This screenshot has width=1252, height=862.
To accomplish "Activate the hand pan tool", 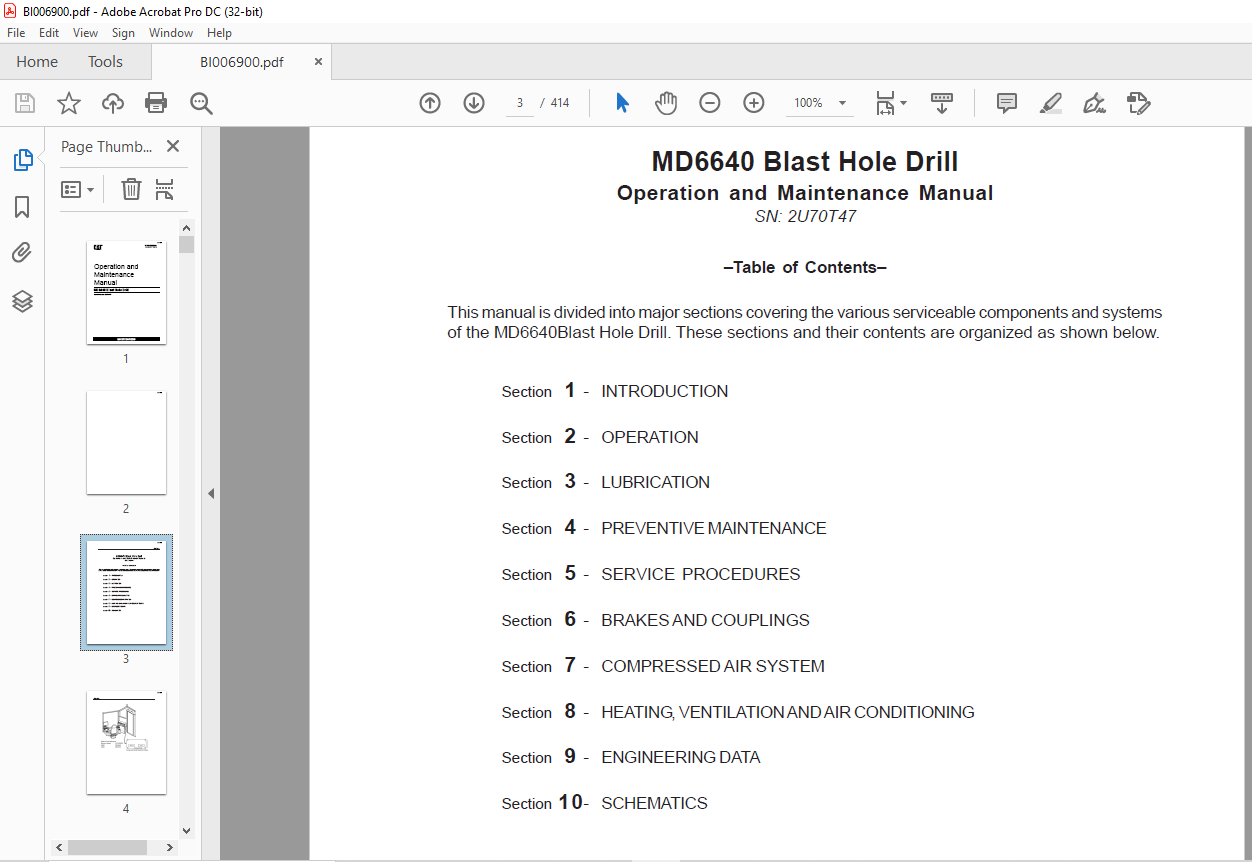I will point(666,103).
